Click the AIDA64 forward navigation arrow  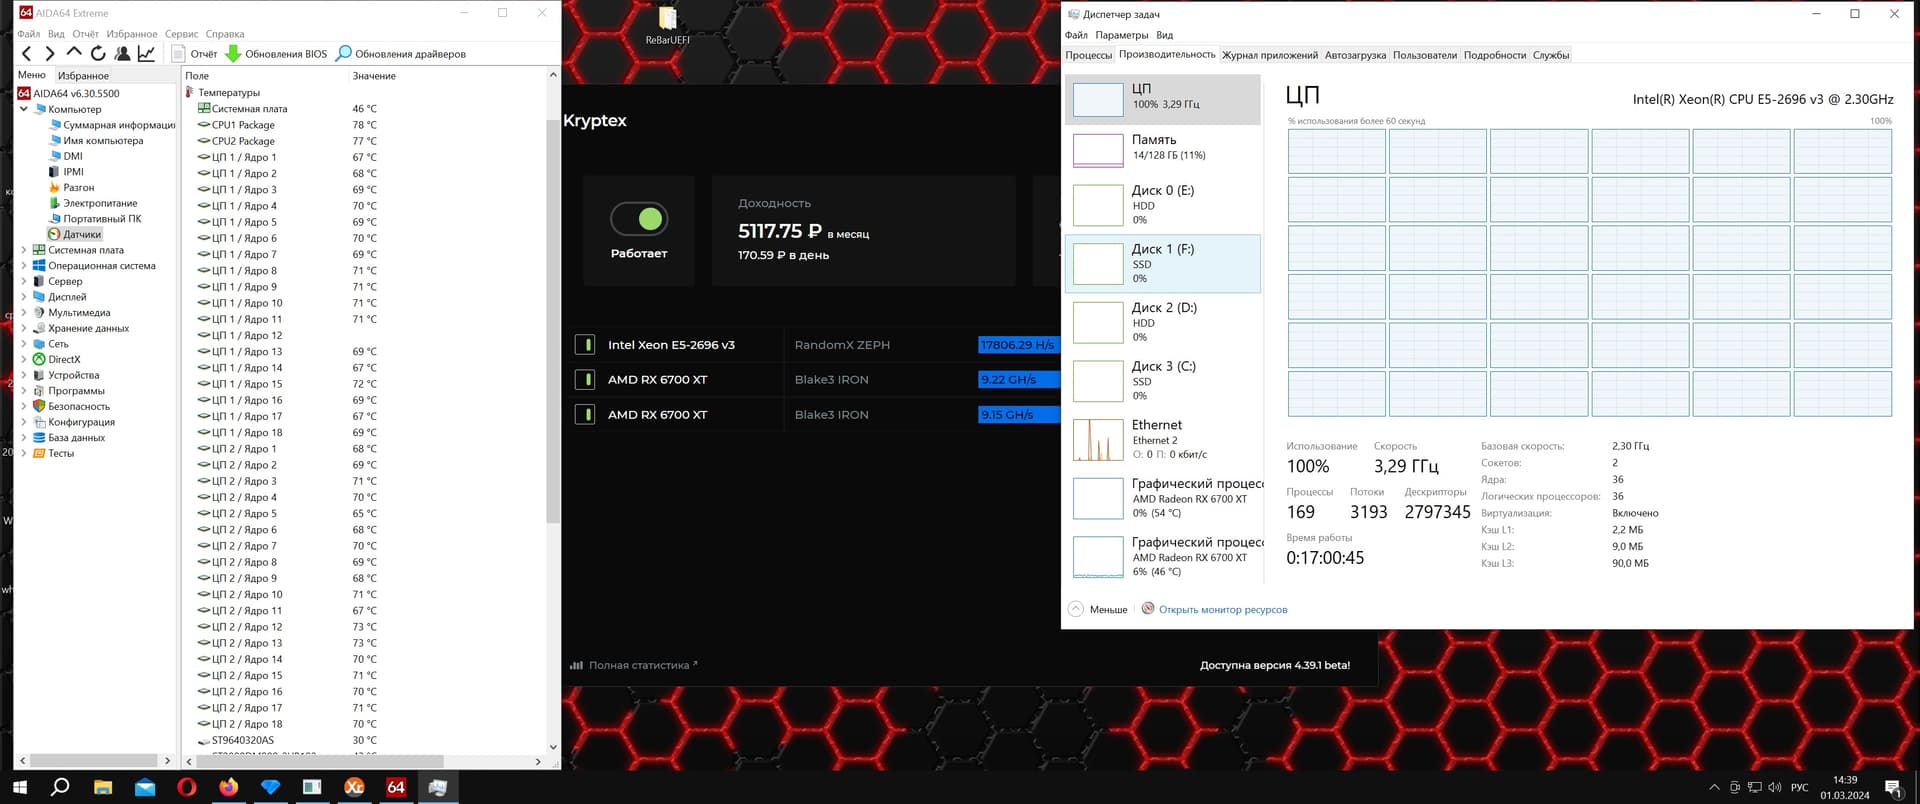50,54
